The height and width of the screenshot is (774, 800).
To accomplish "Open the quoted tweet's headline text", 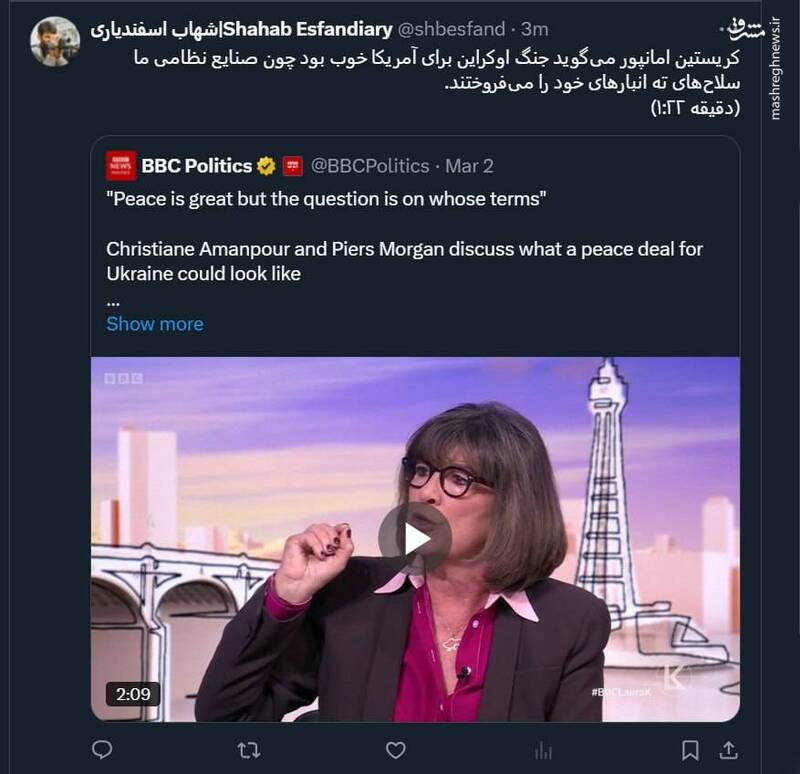I will point(326,199).
